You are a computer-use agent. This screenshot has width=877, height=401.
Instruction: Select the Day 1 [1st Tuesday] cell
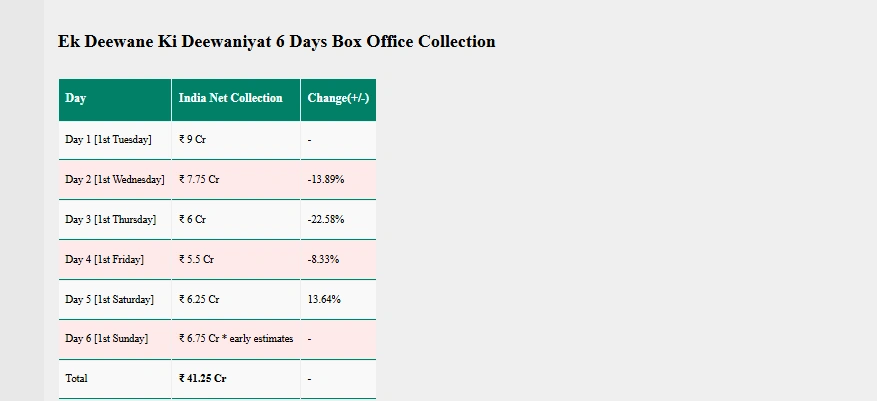pyautogui.click(x=109, y=140)
